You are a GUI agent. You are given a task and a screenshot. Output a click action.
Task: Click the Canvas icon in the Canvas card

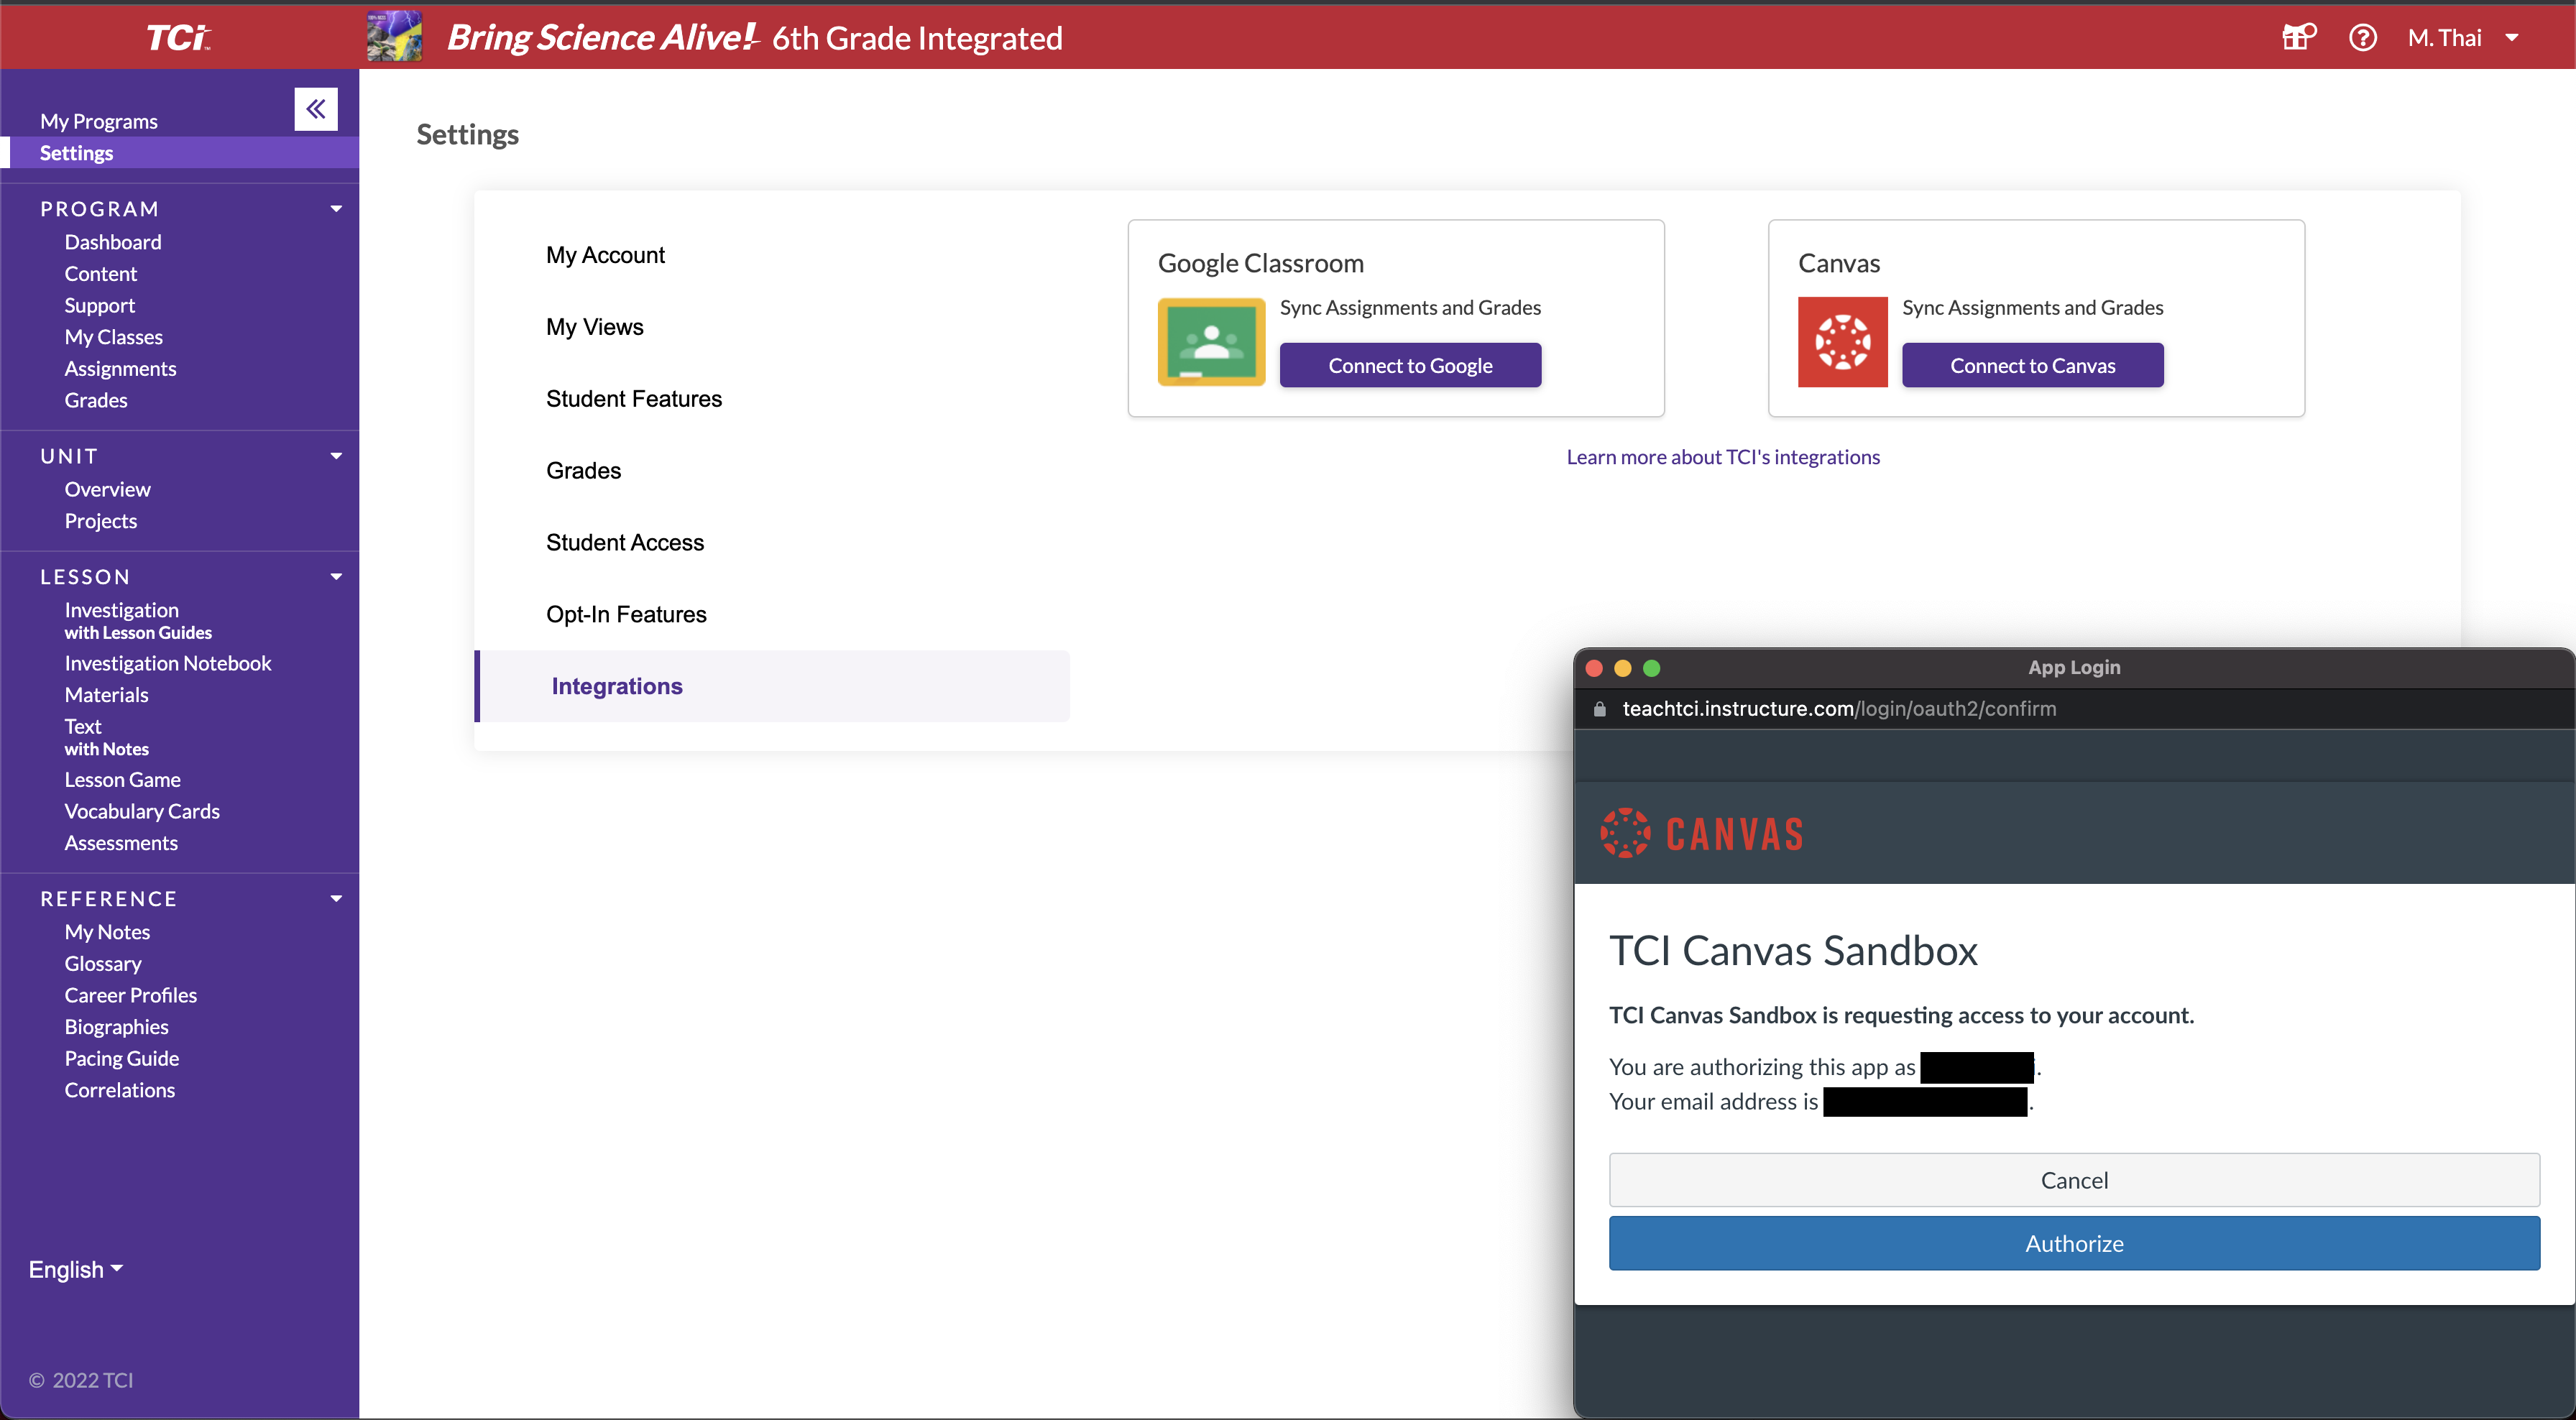(1842, 341)
